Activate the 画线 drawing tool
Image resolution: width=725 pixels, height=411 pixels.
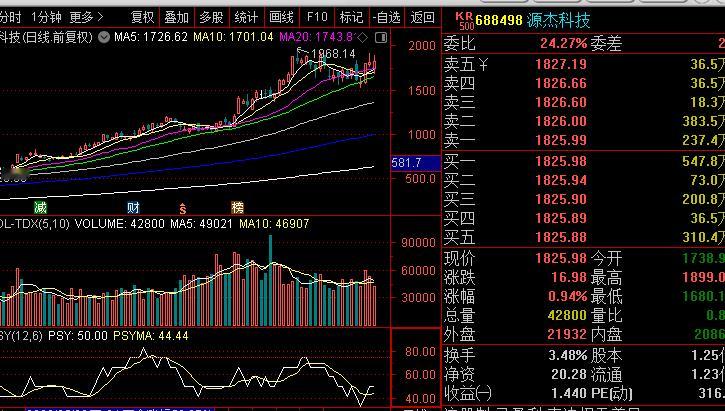(x=281, y=18)
